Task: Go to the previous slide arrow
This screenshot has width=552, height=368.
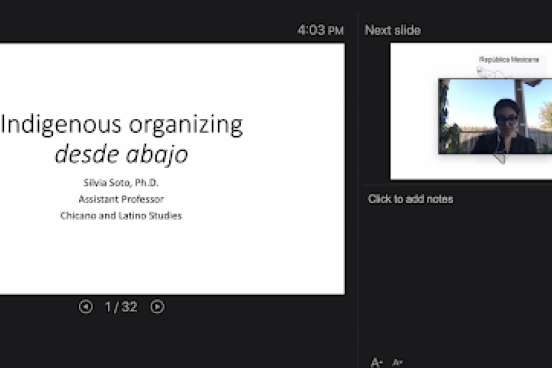Action: [x=86, y=307]
